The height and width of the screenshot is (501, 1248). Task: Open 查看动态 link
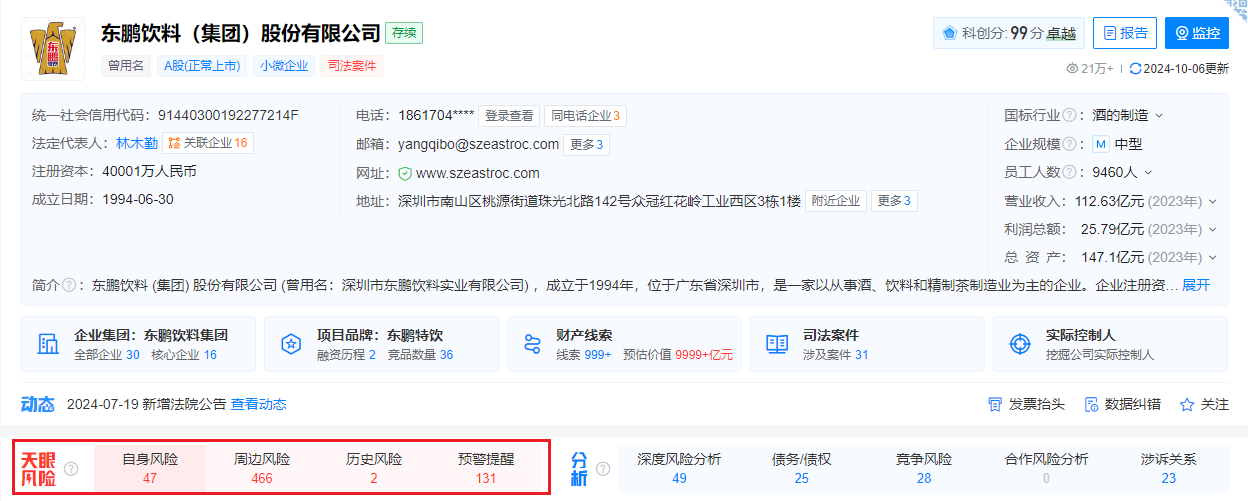(x=258, y=404)
